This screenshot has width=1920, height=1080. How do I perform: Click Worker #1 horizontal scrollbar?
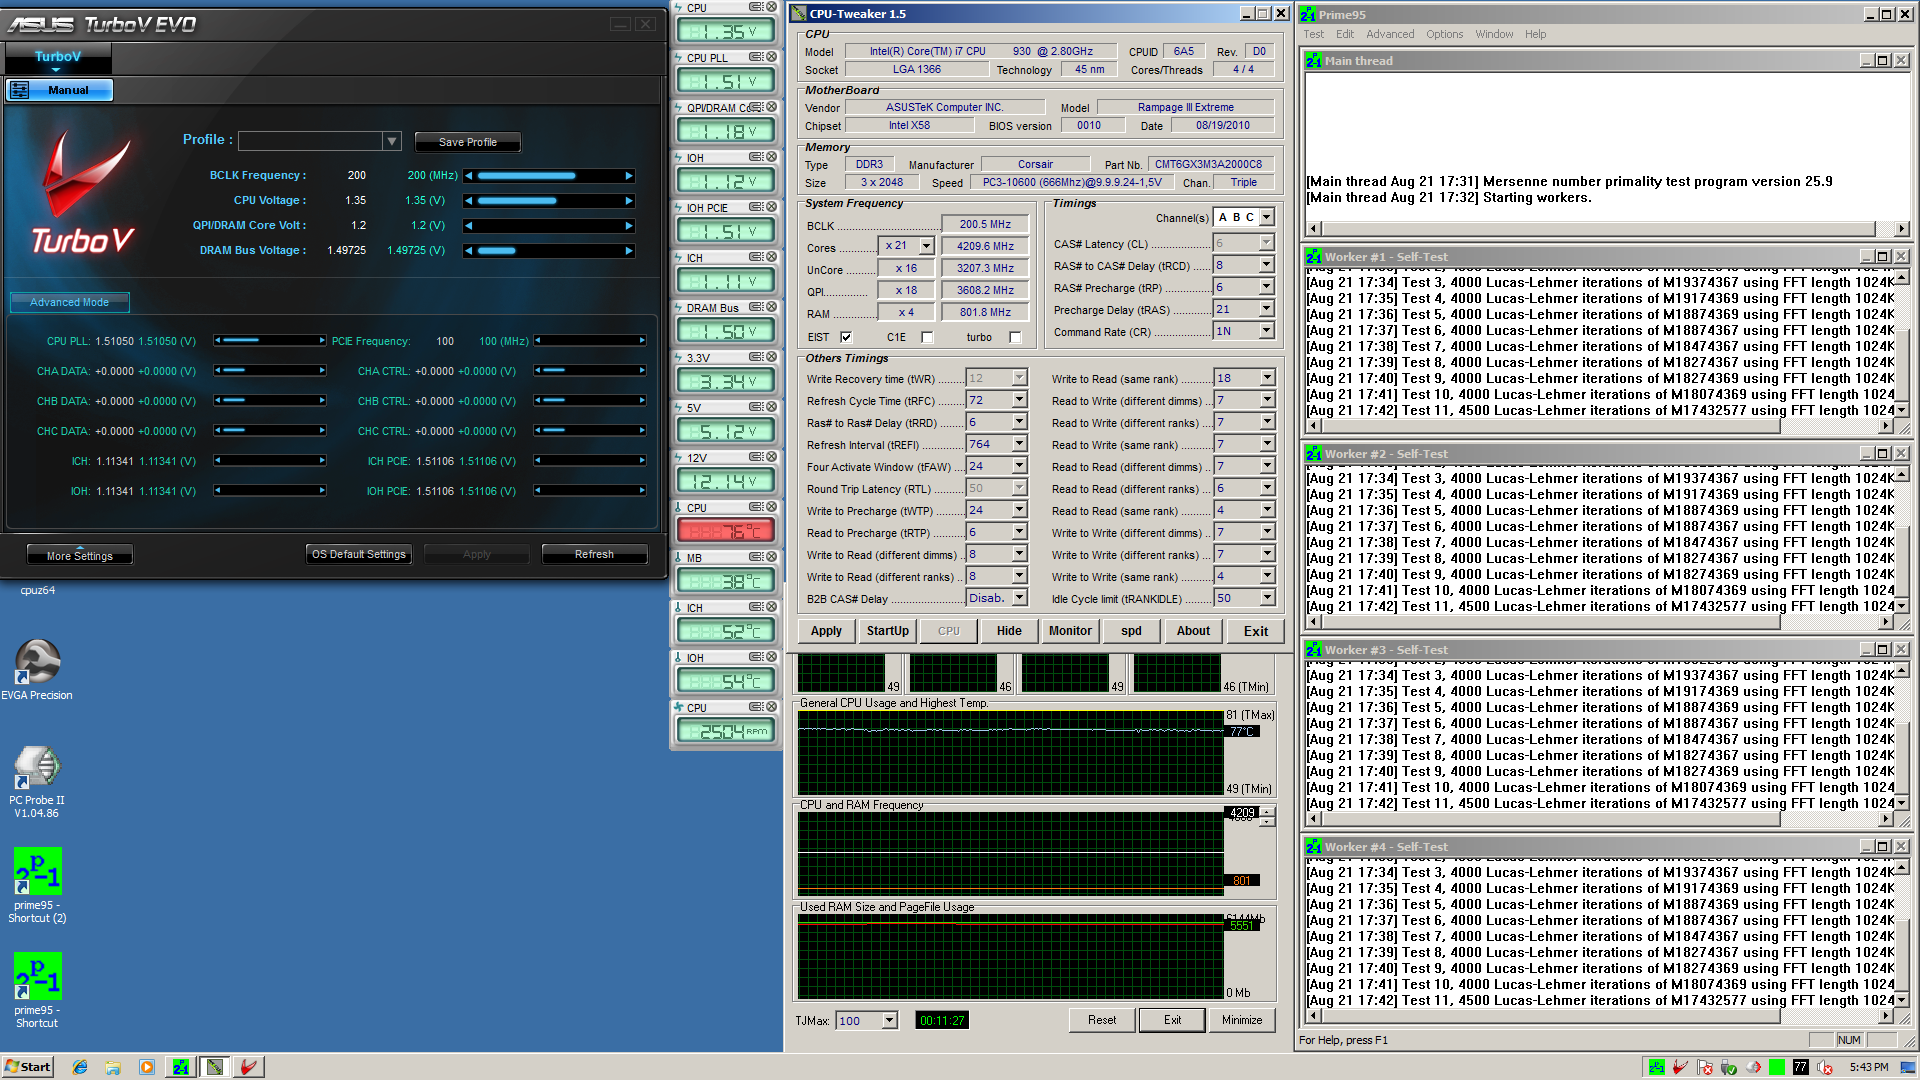[1600, 426]
